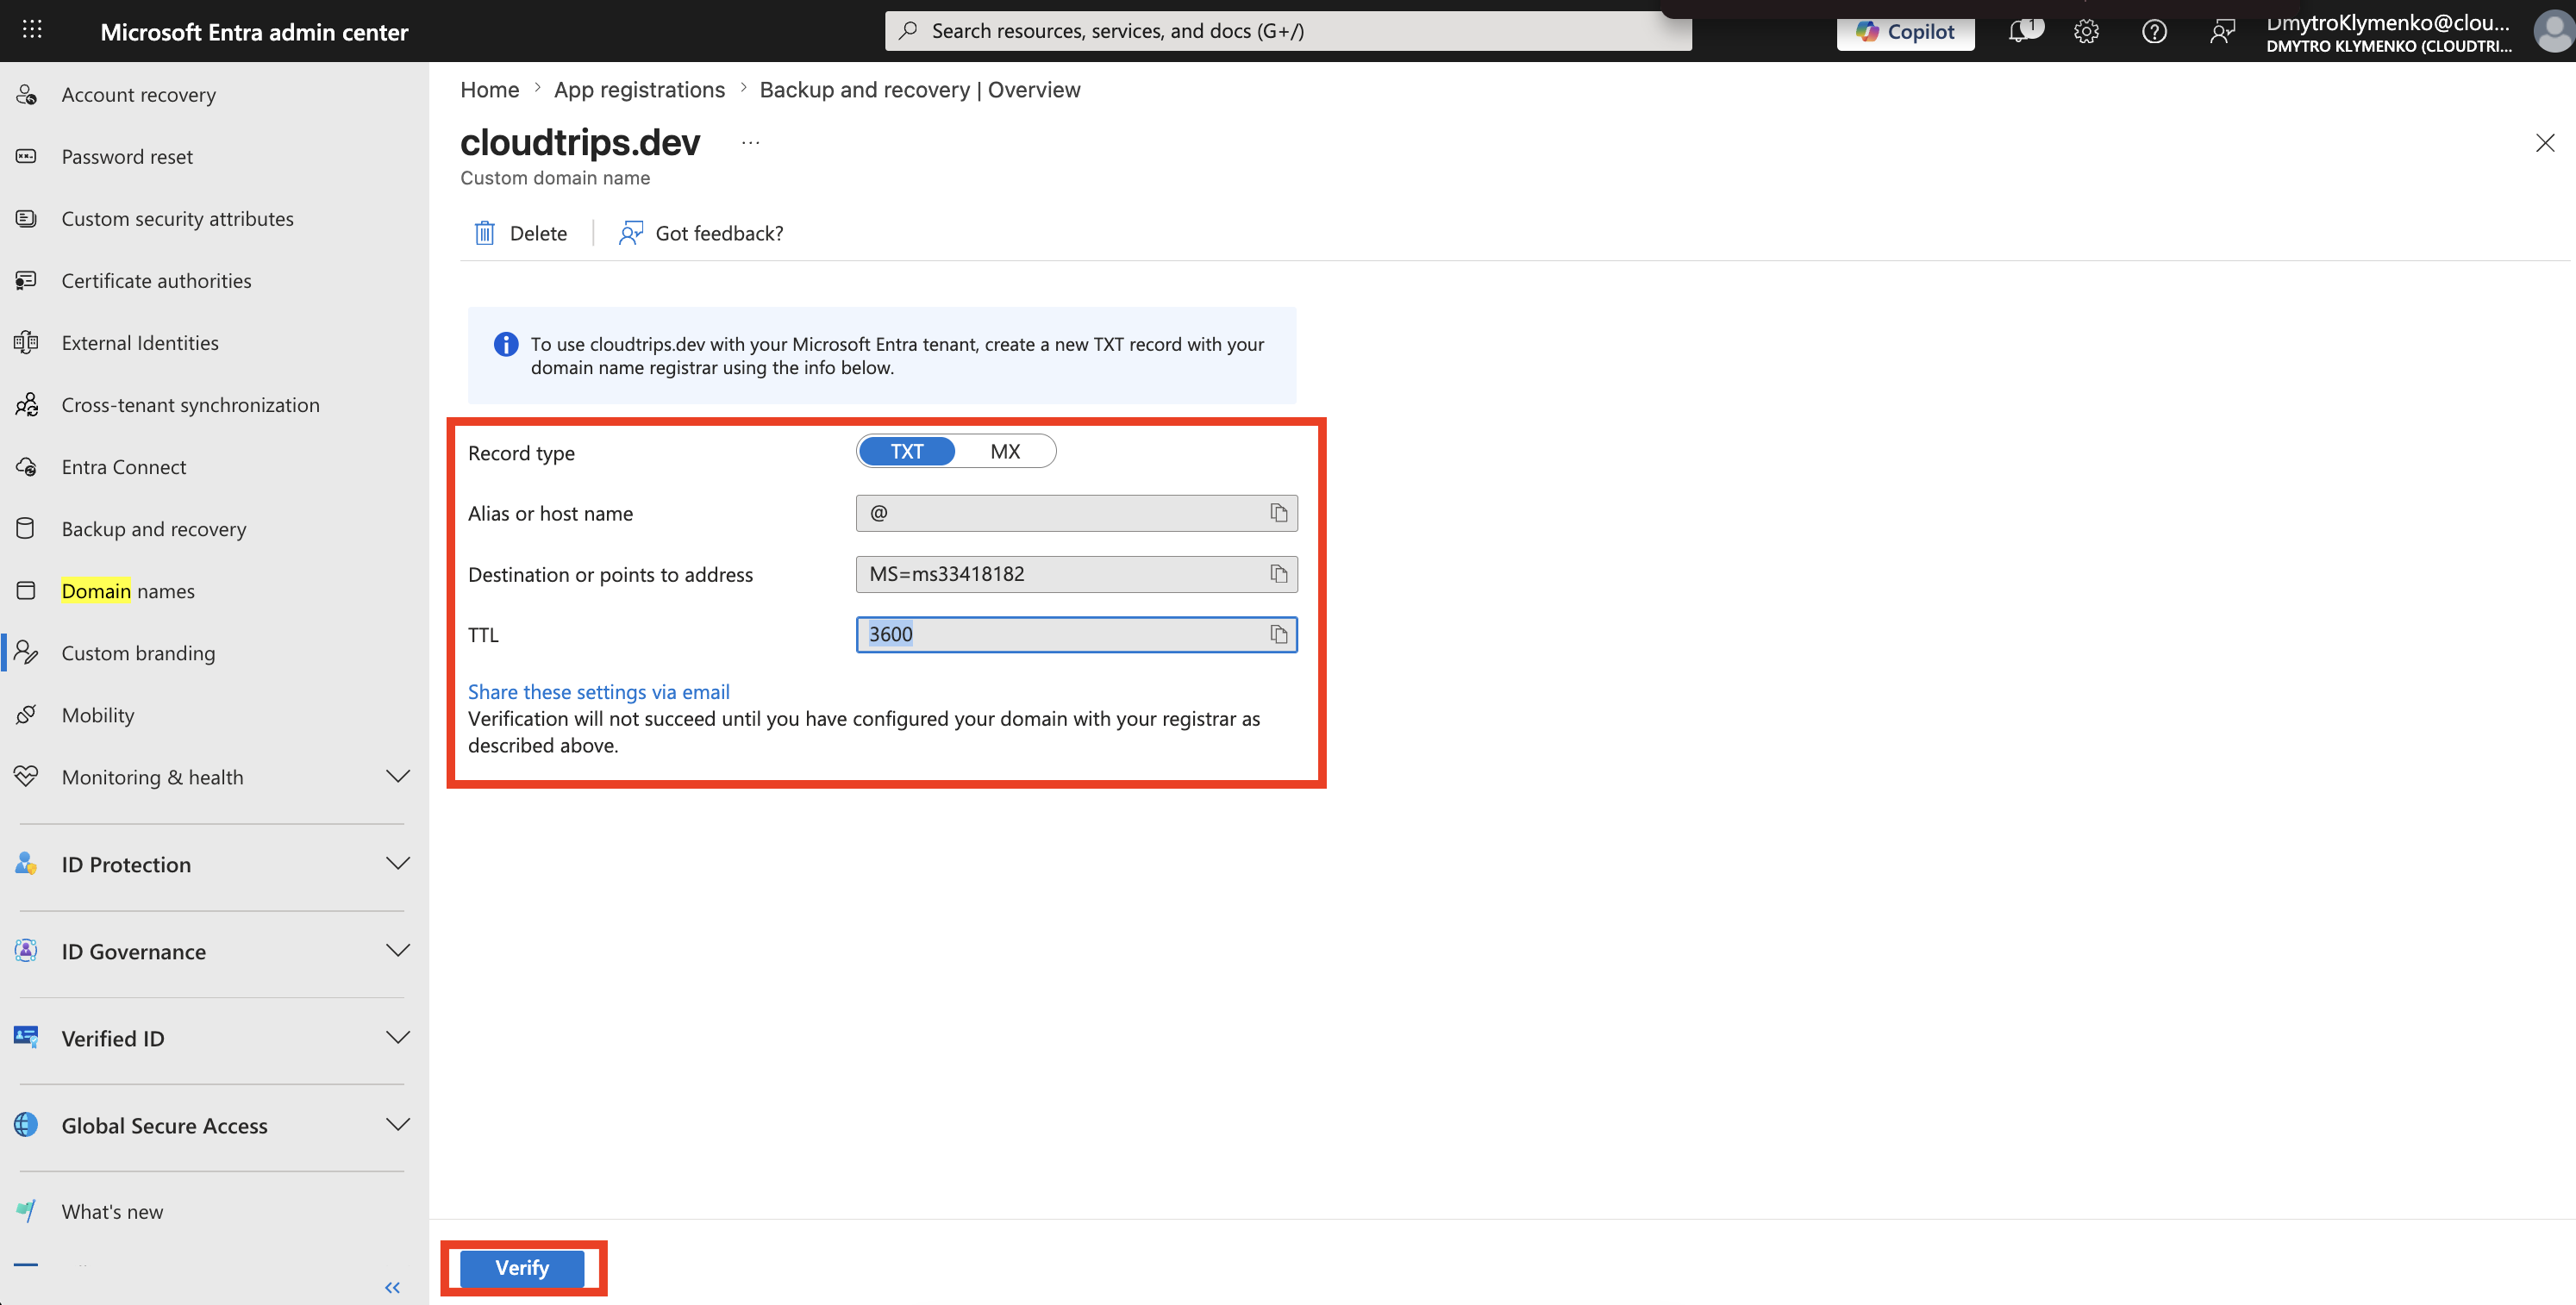Image resolution: width=2576 pixels, height=1305 pixels.
Task: Open Custom branding in the sidebar
Action: pos(138,652)
